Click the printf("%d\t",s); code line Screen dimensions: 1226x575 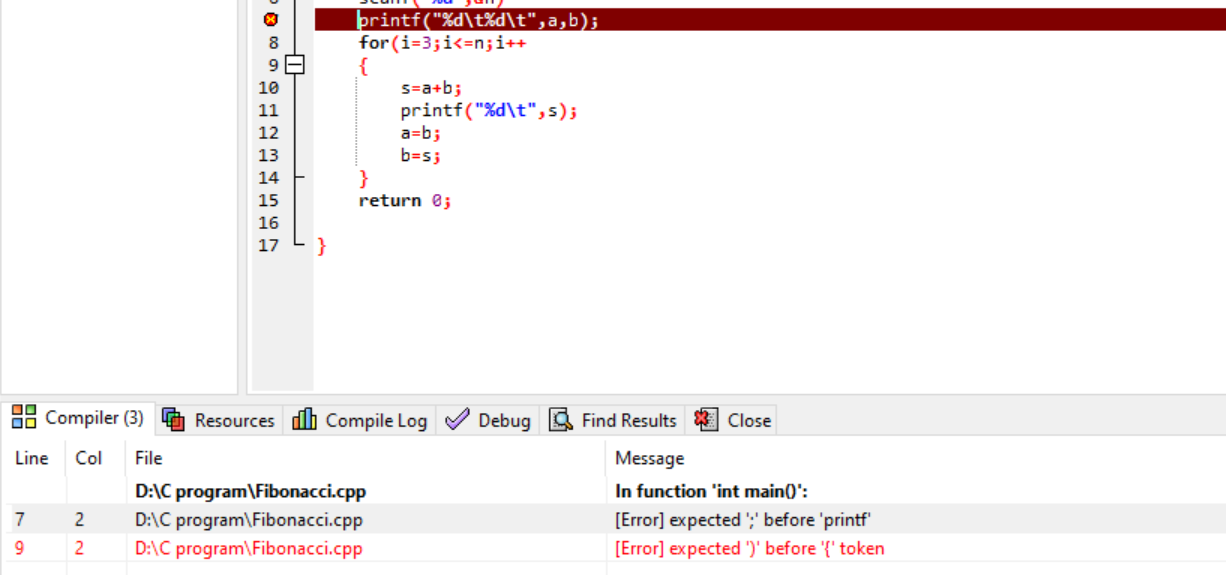tap(490, 110)
